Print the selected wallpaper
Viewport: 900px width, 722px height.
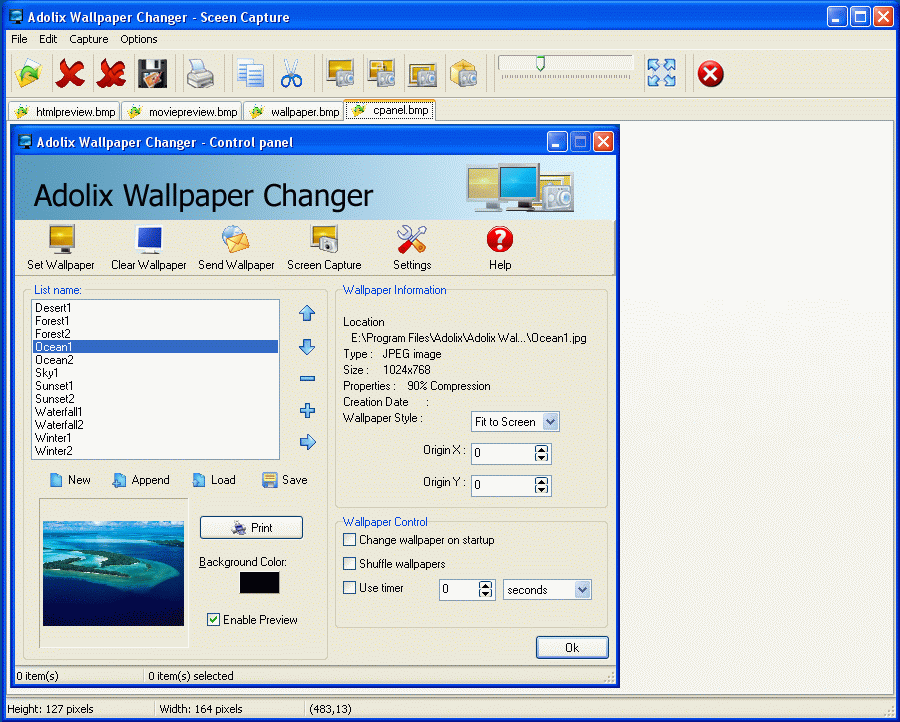[x=251, y=527]
